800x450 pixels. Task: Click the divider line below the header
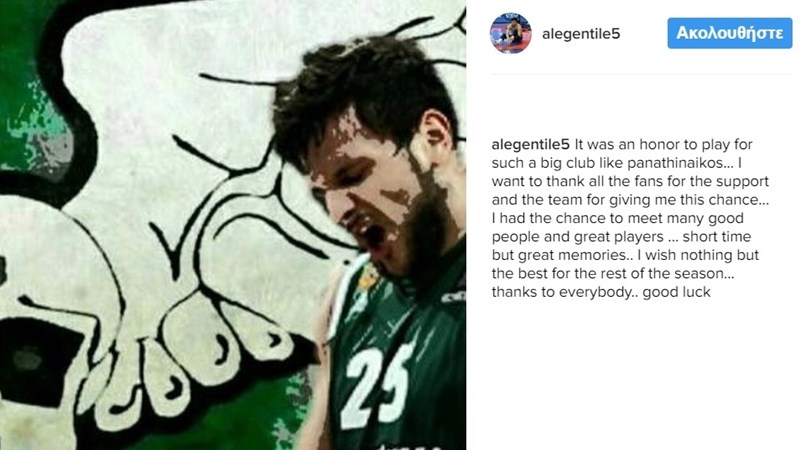pos(642,74)
